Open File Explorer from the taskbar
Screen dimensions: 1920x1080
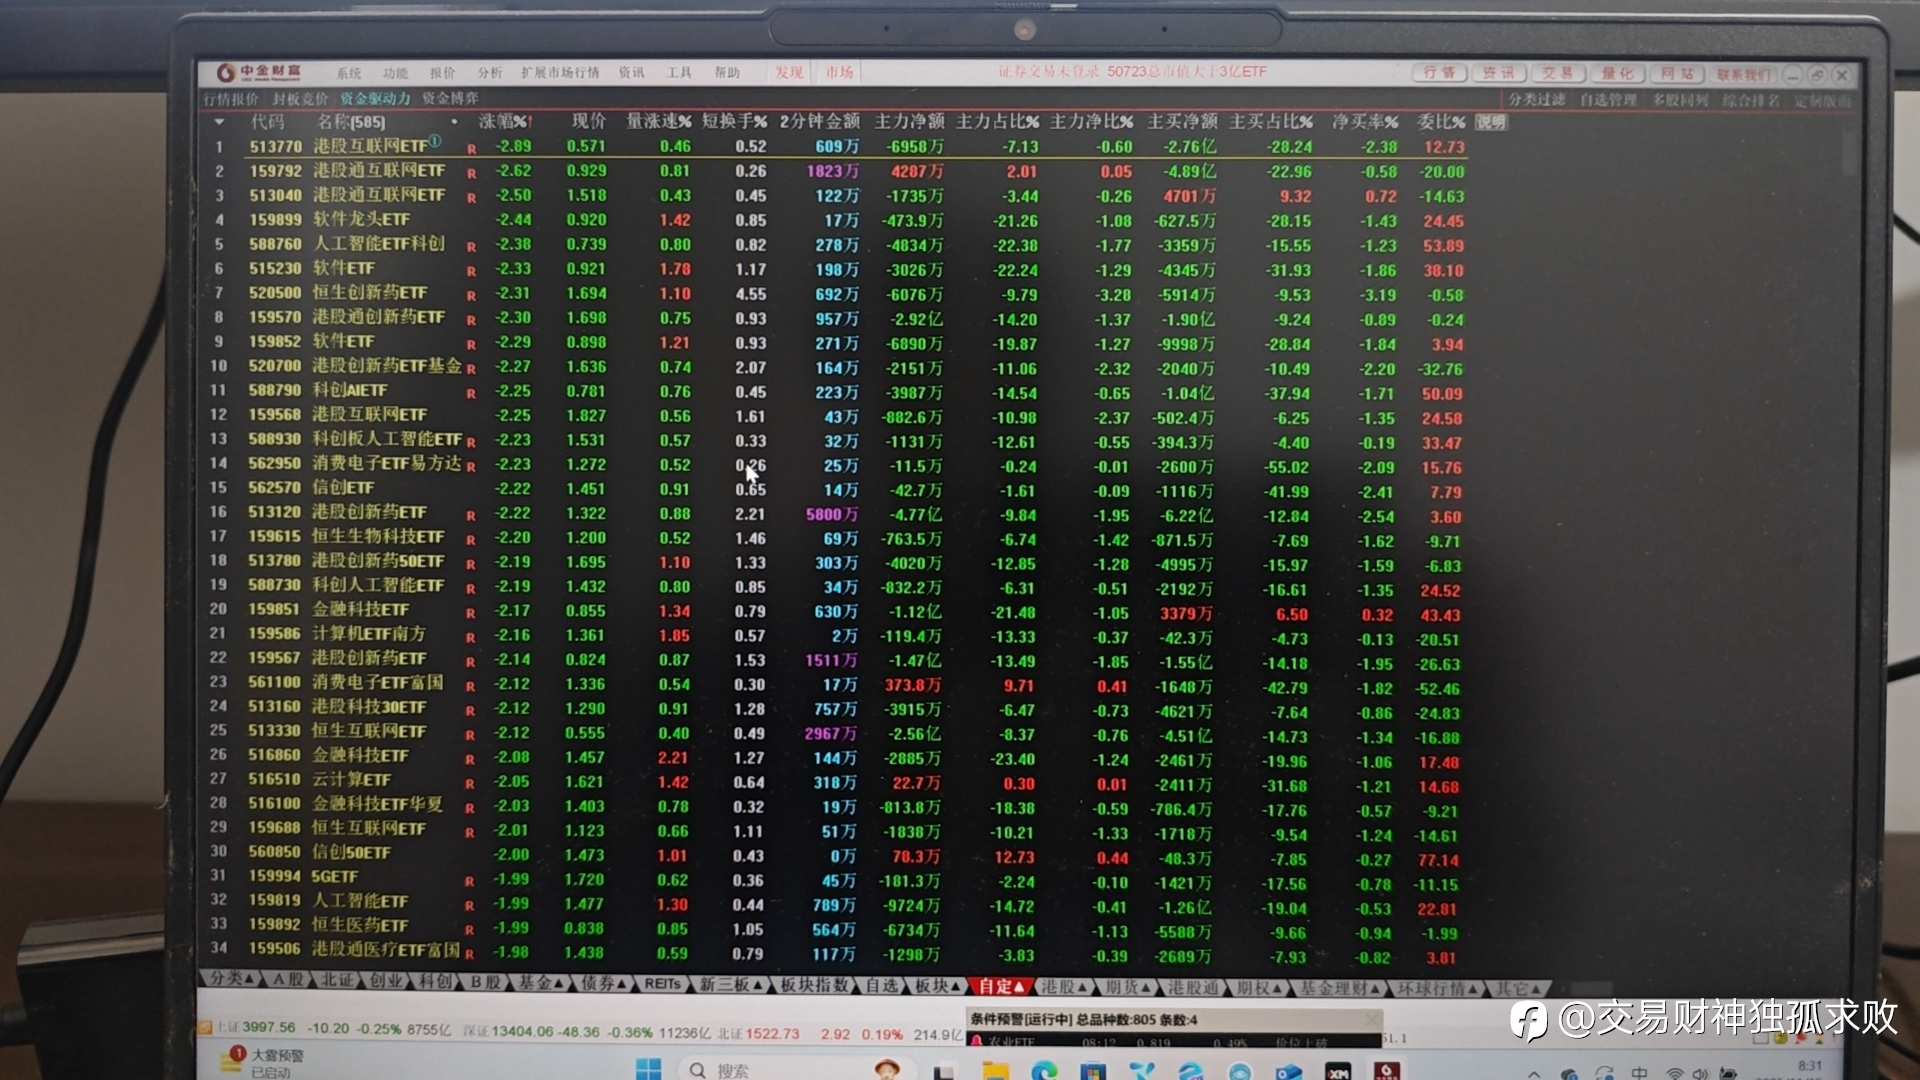[x=995, y=1071]
